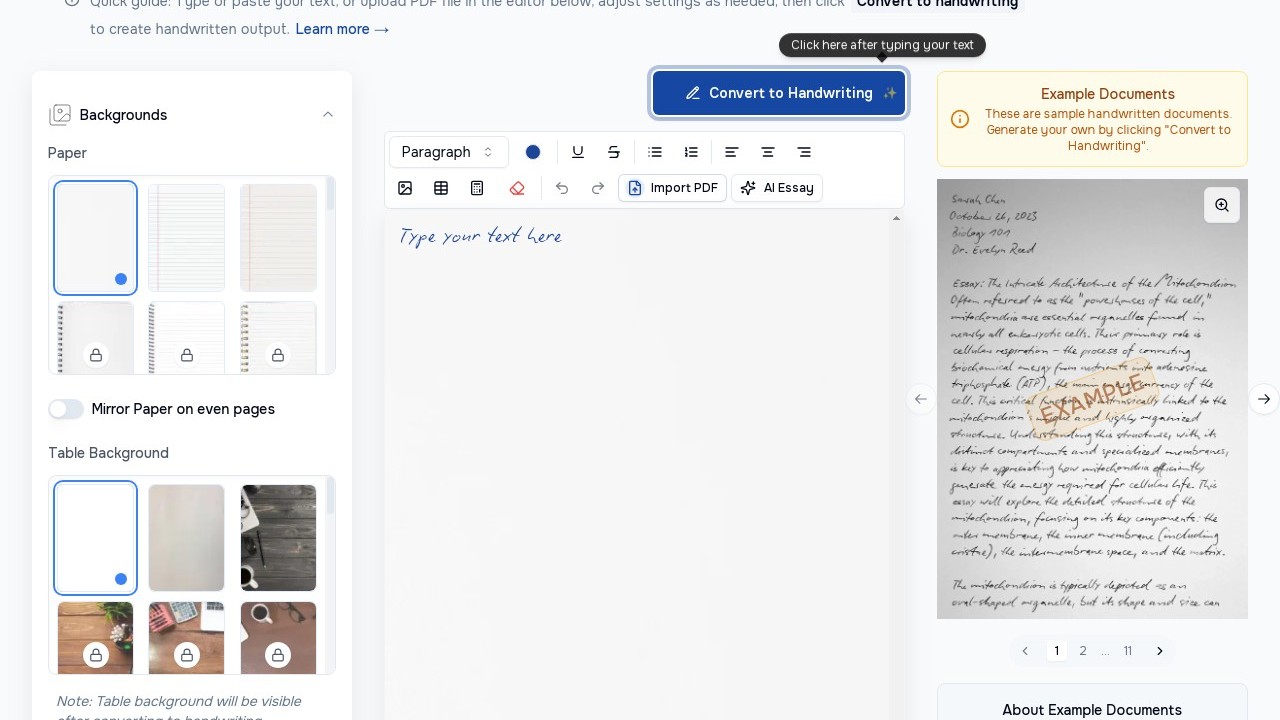
Task: Center align the text
Action: coord(768,152)
